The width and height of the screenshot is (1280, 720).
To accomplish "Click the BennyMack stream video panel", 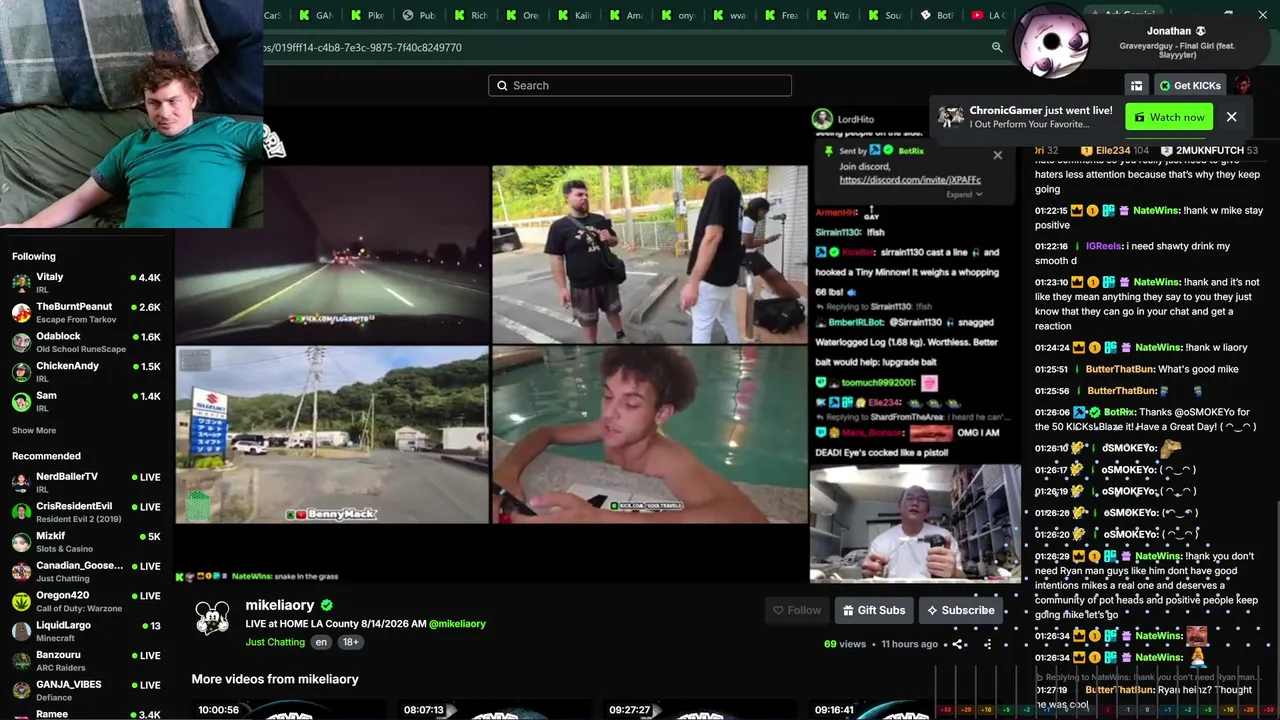I will pyautogui.click(x=332, y=435).
